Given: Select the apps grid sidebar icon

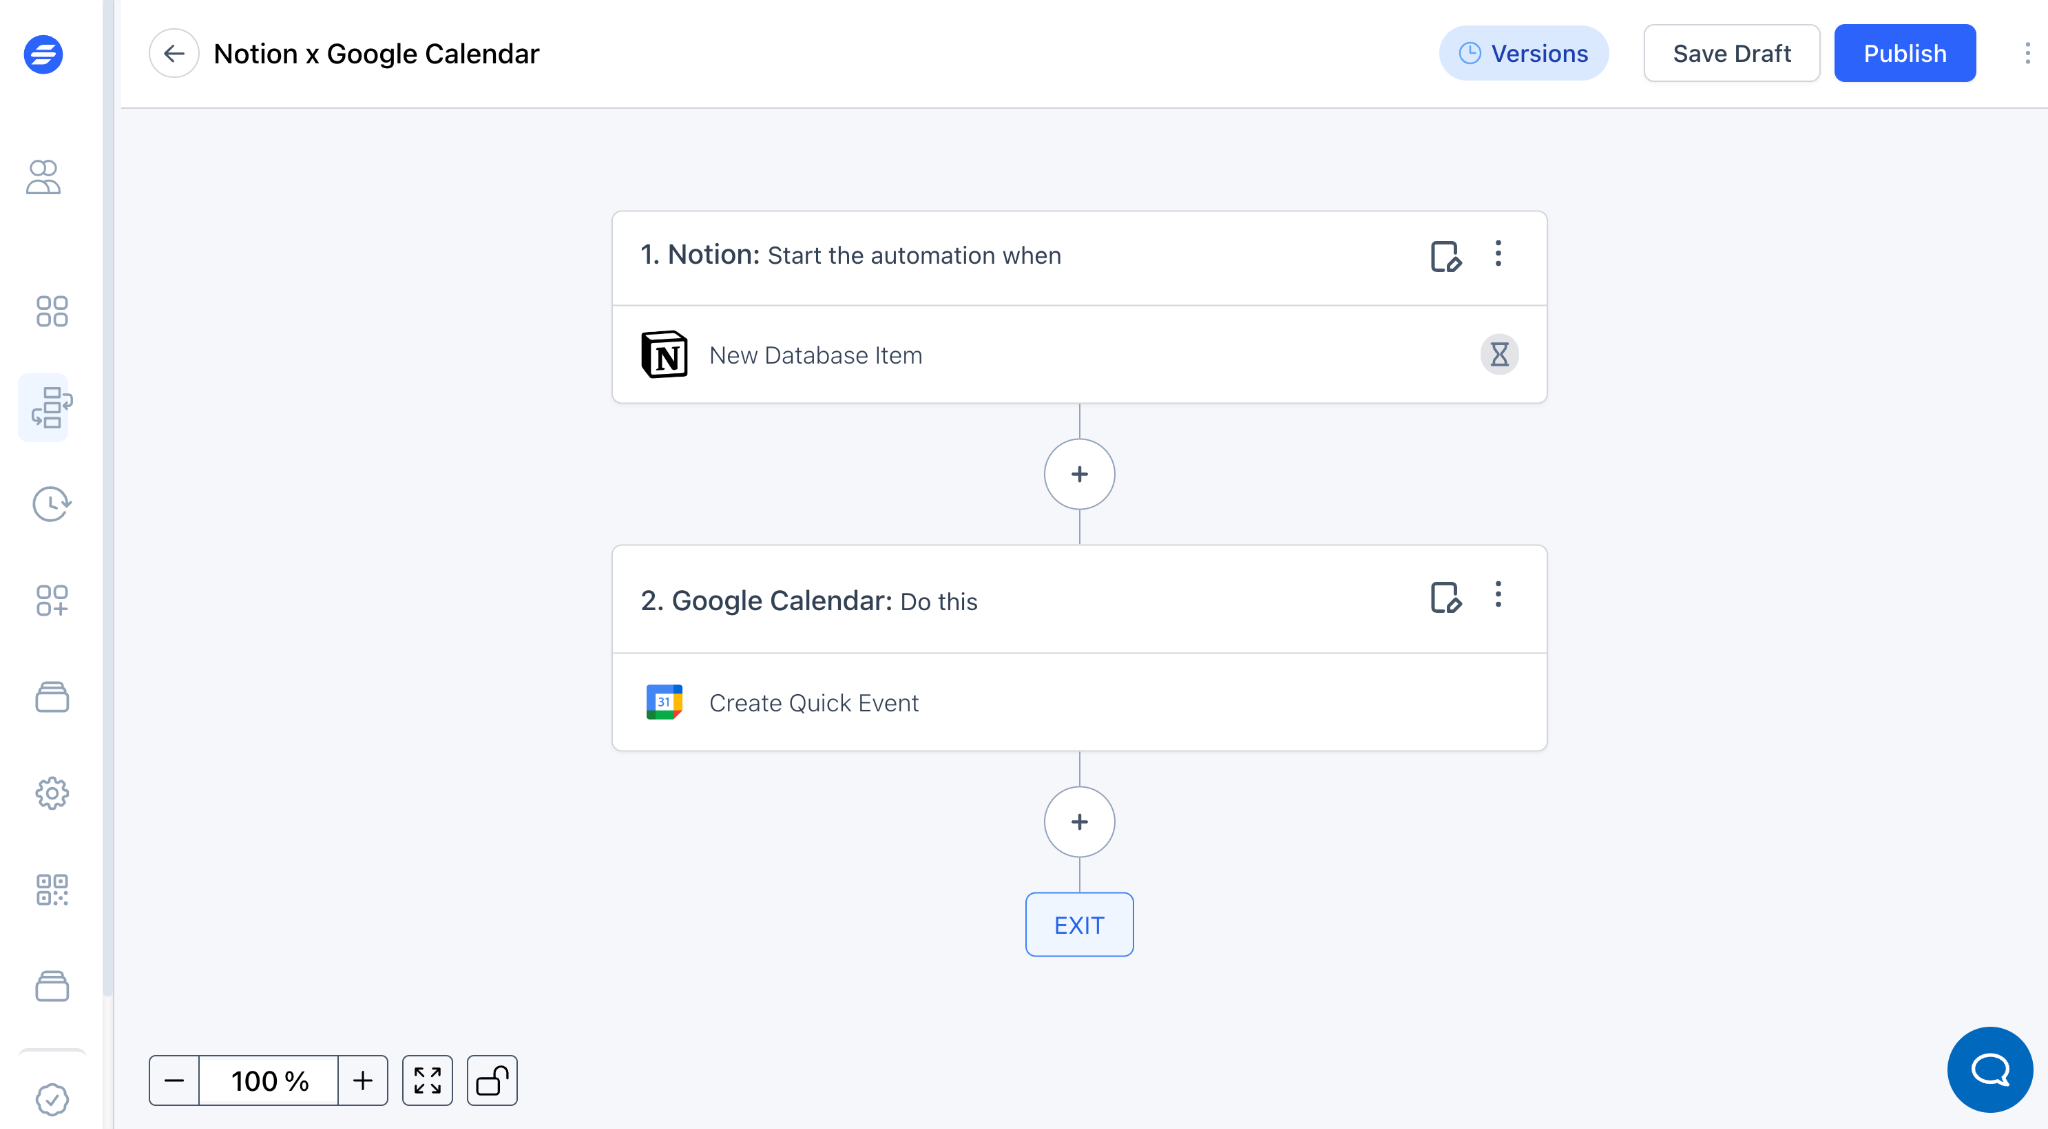Looking at the screenshot, I should coord(52,312).
